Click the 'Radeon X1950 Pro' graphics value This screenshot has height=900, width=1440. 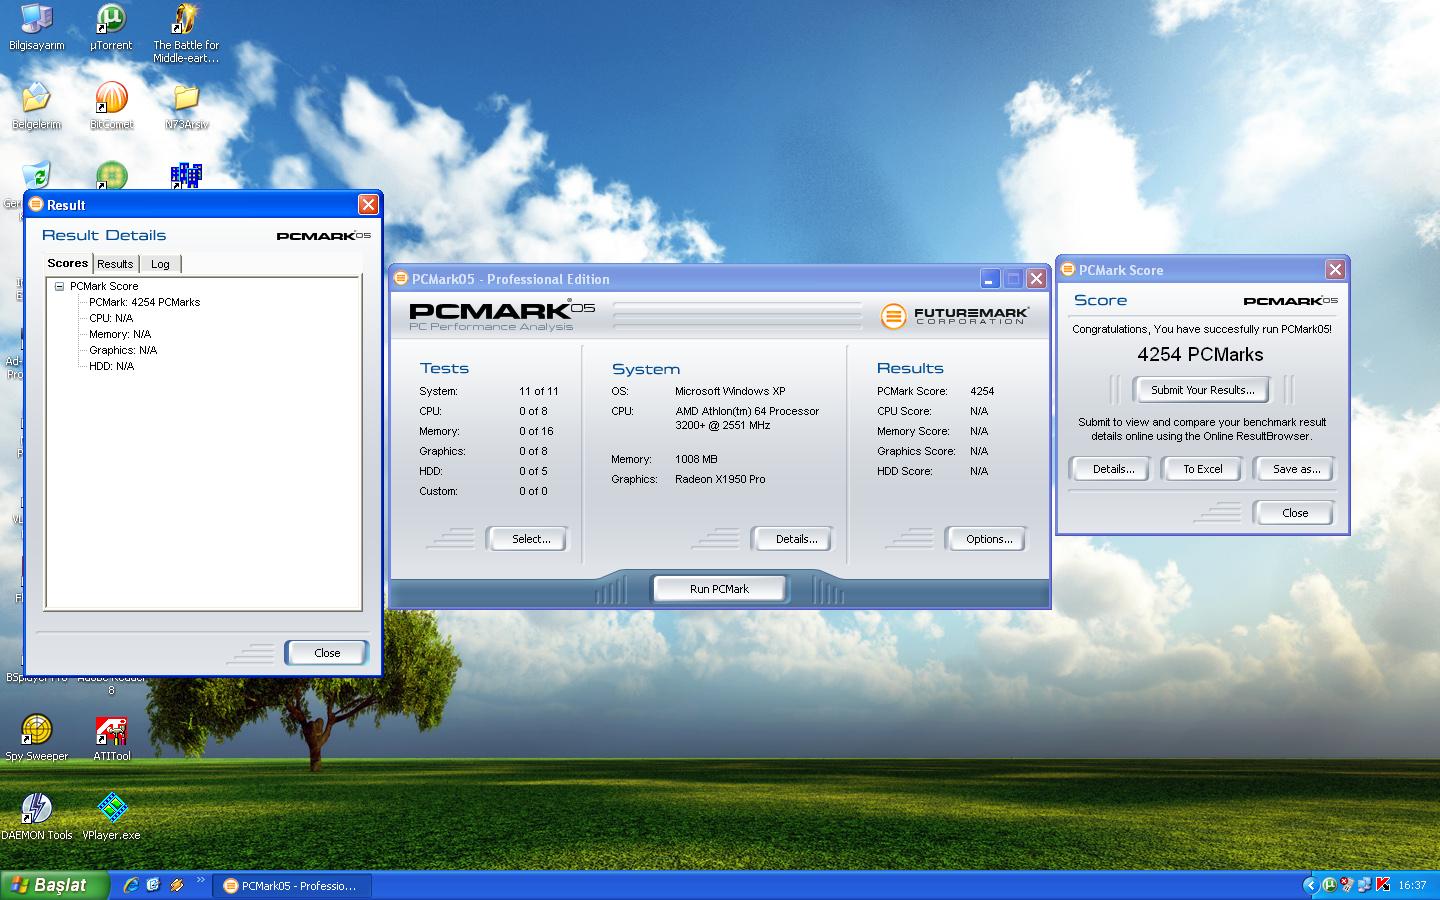(x=720, y=479)
